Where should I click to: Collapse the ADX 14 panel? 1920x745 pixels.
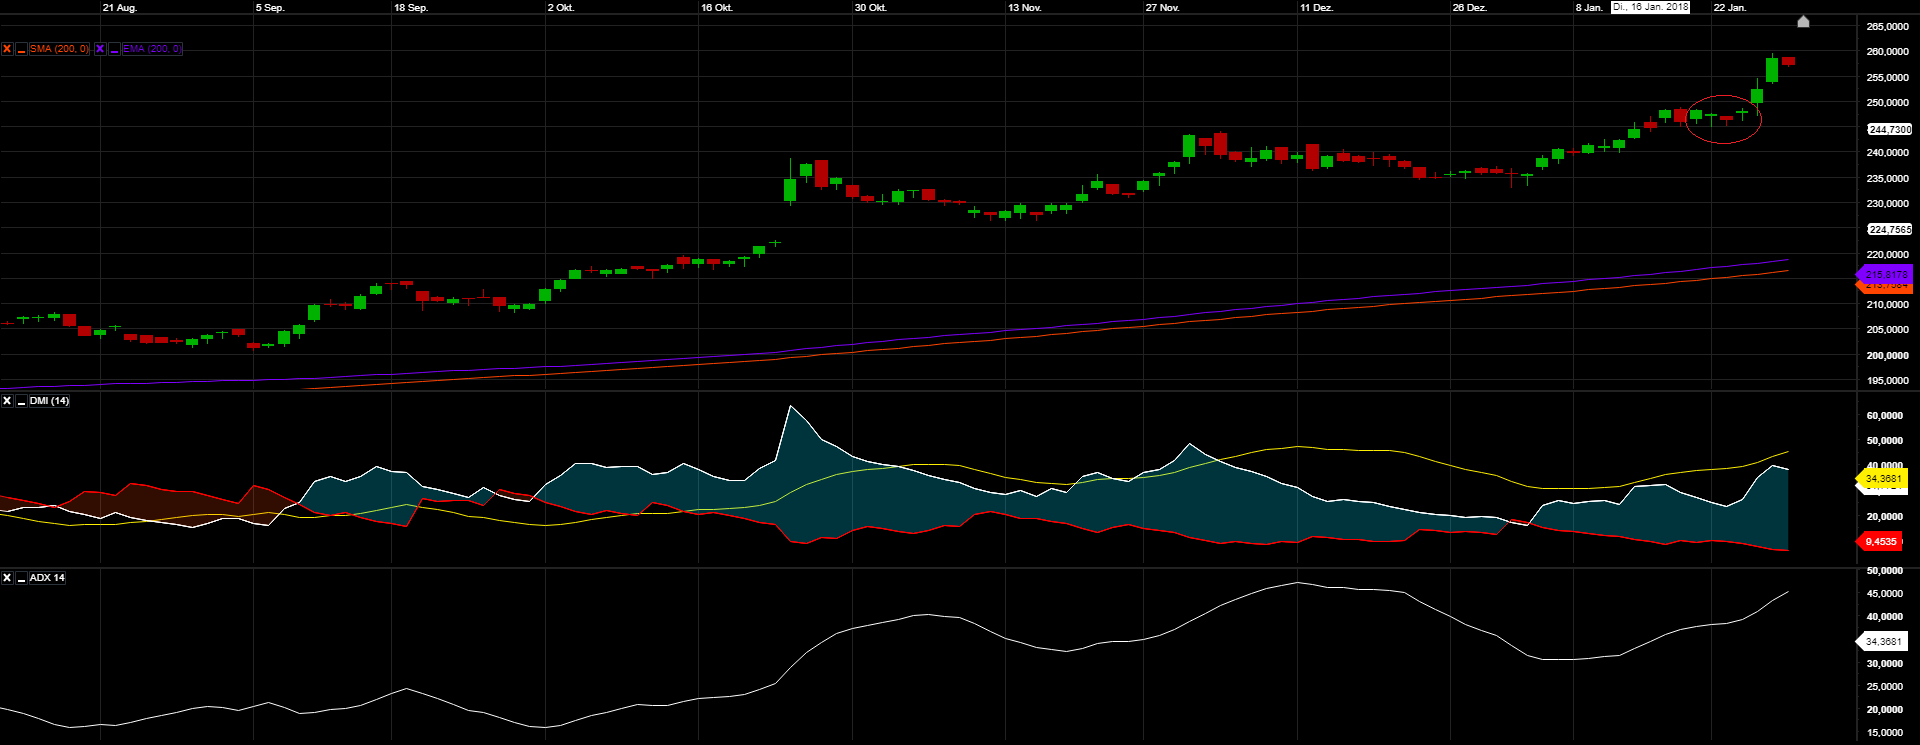(21, 578)
